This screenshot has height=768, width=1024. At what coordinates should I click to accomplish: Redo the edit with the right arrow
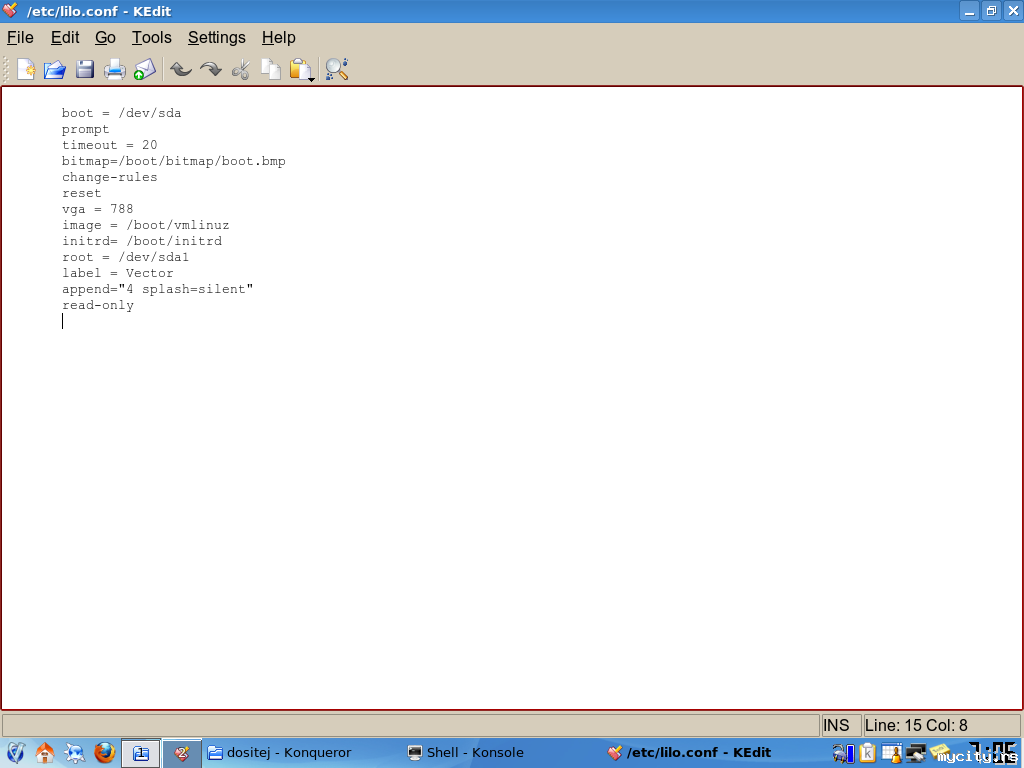pyautogui.click(x=210, y=69)
